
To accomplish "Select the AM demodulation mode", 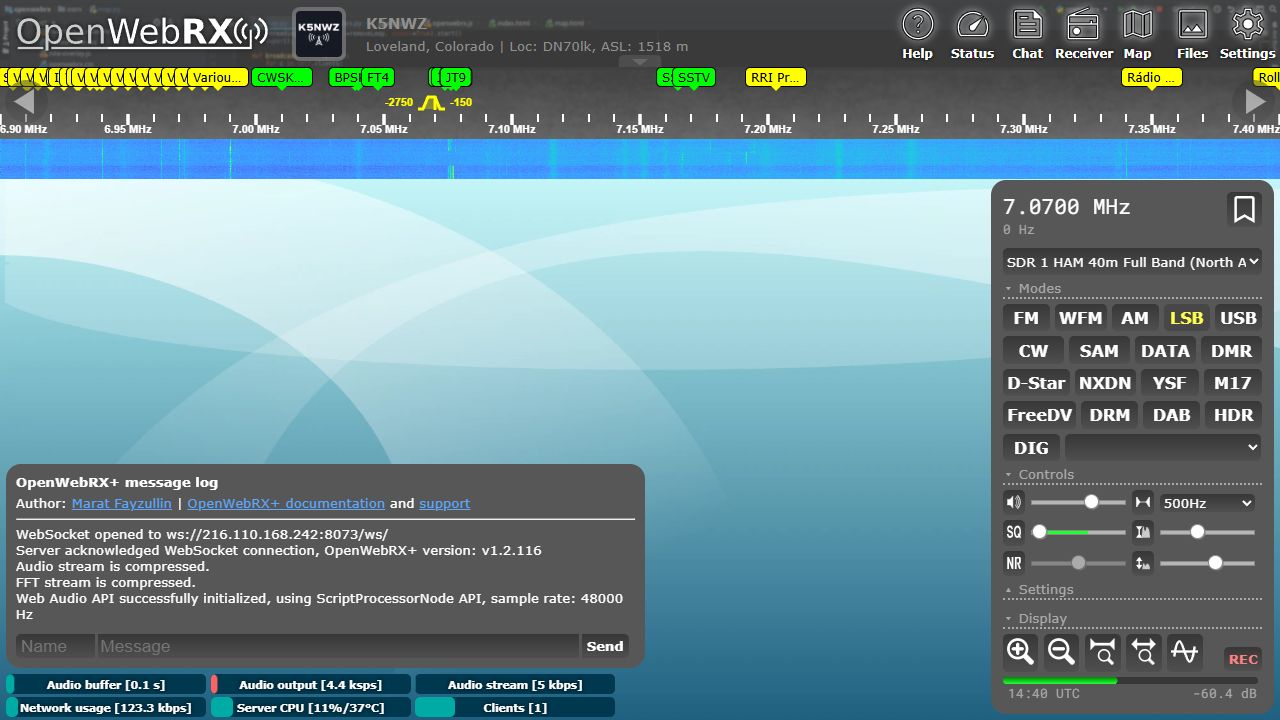I will point(1134,318).
